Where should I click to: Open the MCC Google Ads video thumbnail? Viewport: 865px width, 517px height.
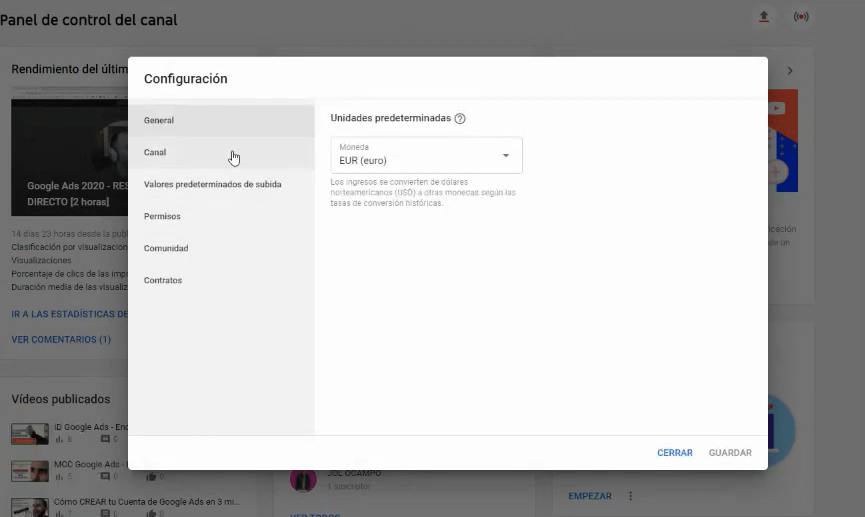(30, 471)
